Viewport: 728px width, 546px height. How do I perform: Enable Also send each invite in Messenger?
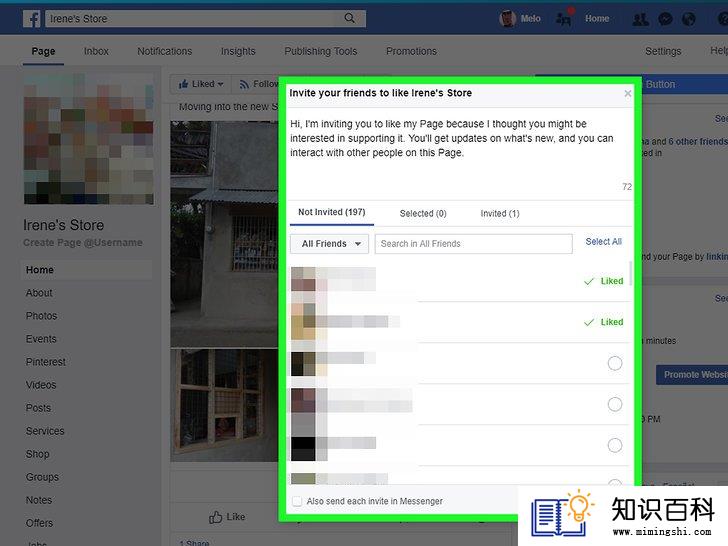297,501
